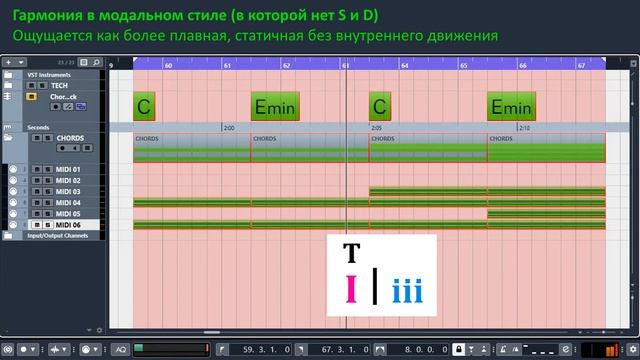Click the 2:05 mark on Seconds ruler
Viewport: 640px width, 360px height.
[376, 128]
